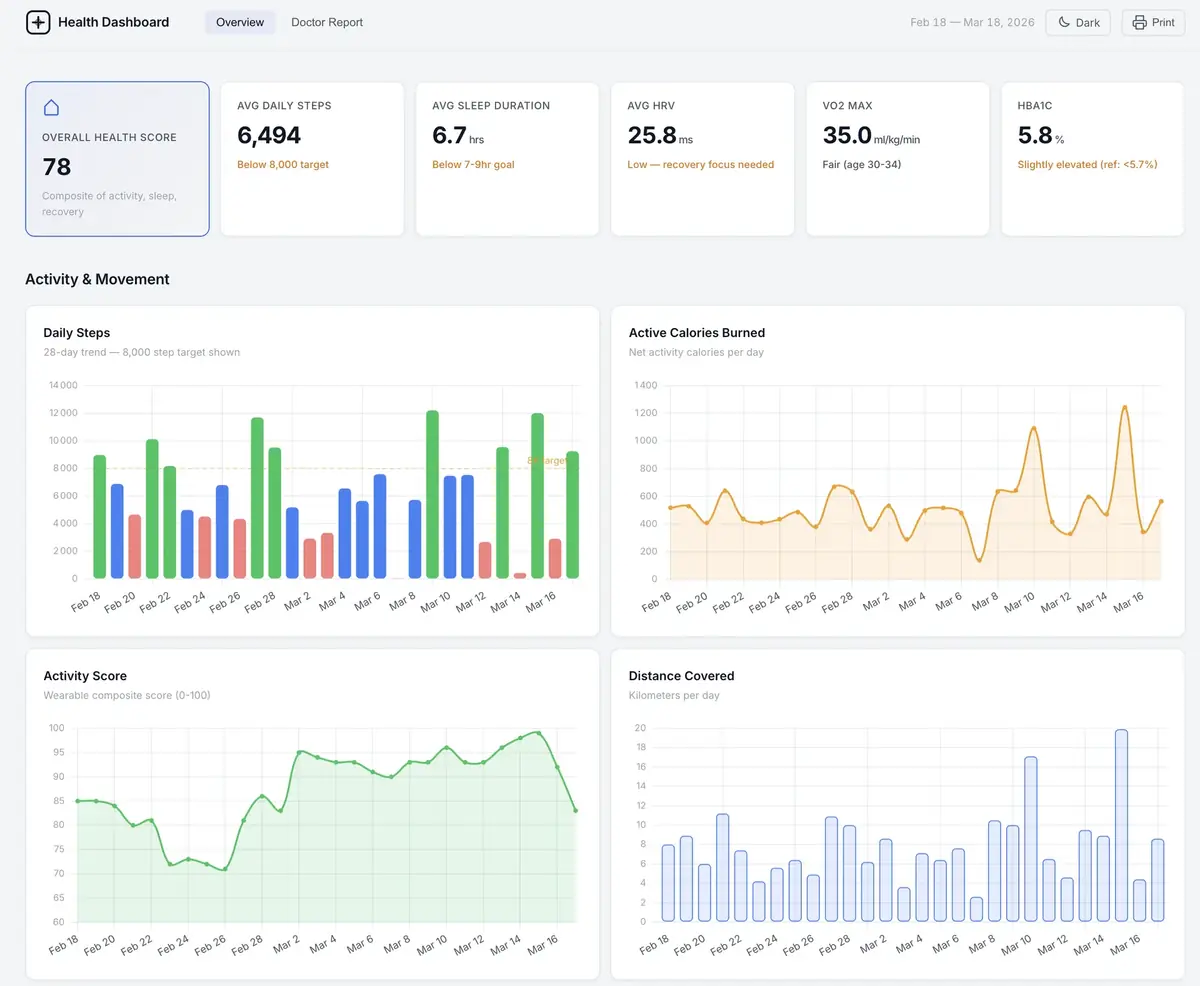The image size is (1200, 986).
Task: Click the printer icon in the header
Action: click(1139, 22)
